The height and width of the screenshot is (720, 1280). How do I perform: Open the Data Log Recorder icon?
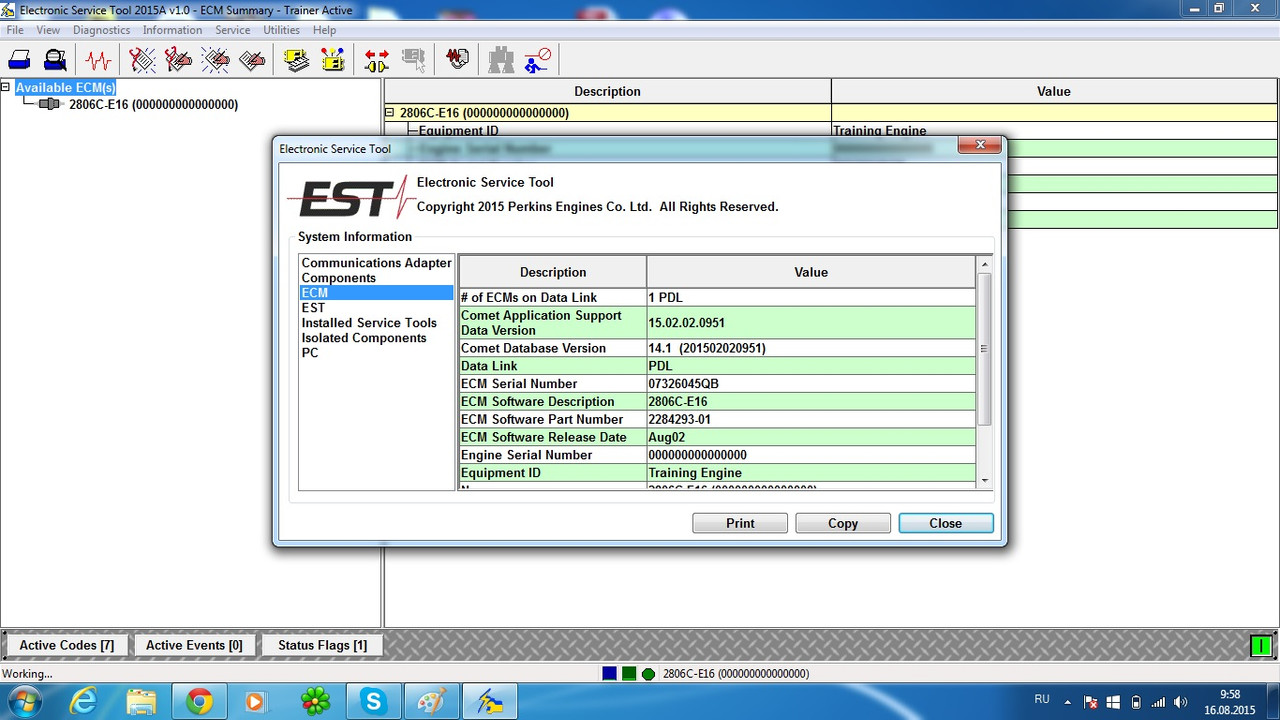pyautogui.click(x=457, y=60)
